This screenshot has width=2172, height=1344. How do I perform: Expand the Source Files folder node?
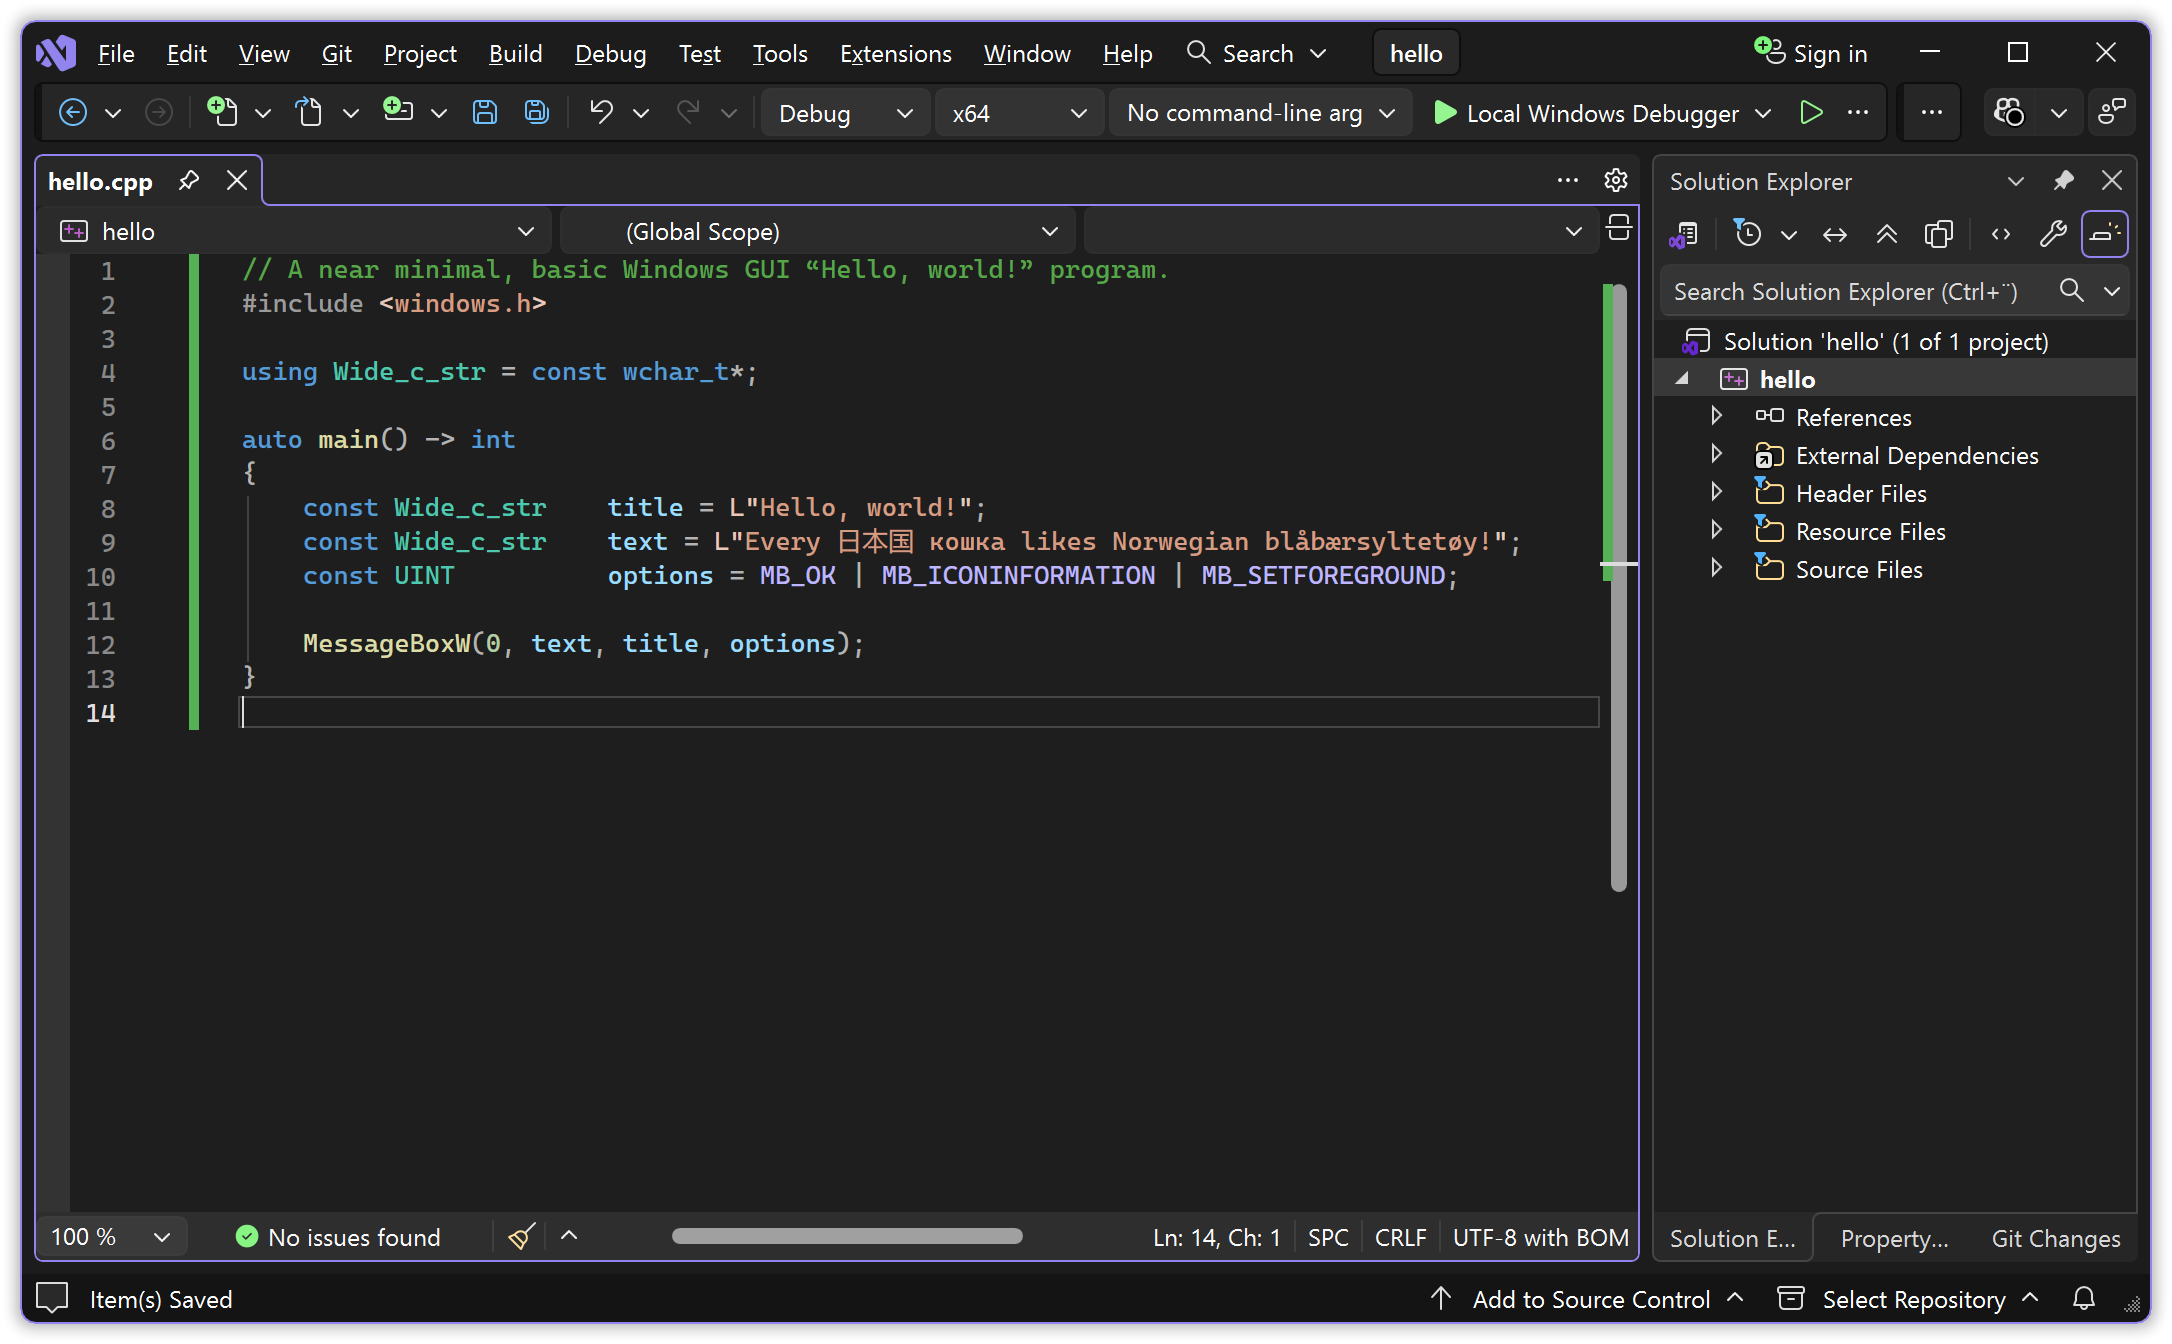(1717, 569)
